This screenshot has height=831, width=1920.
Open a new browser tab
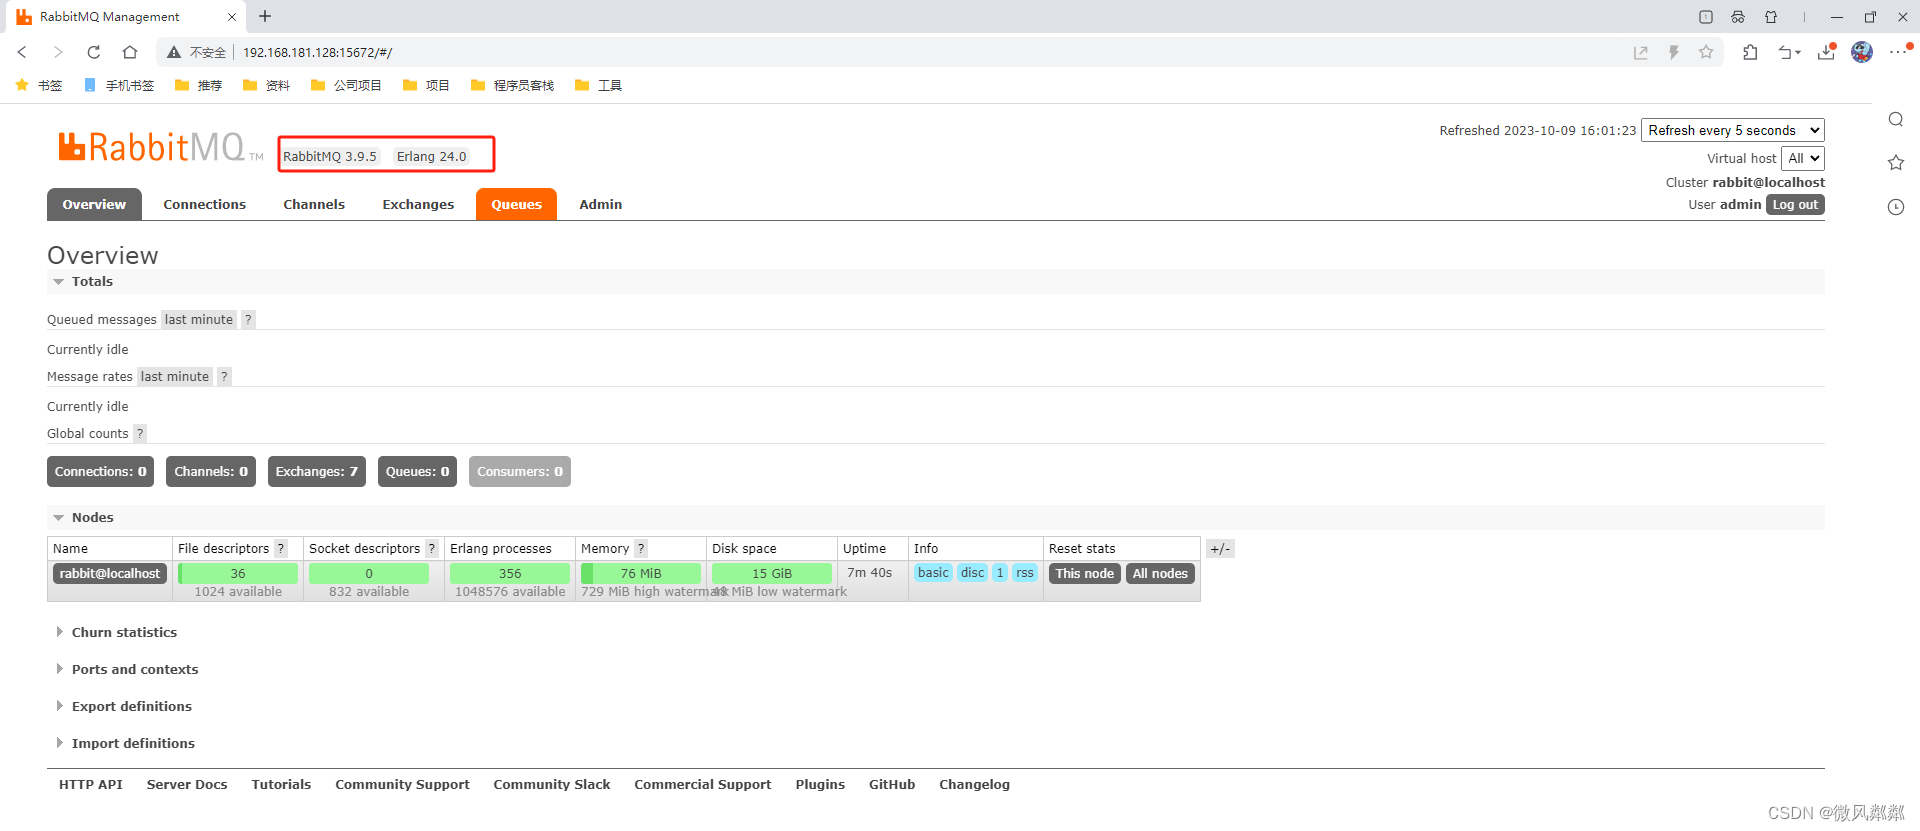tap(265, 16)
